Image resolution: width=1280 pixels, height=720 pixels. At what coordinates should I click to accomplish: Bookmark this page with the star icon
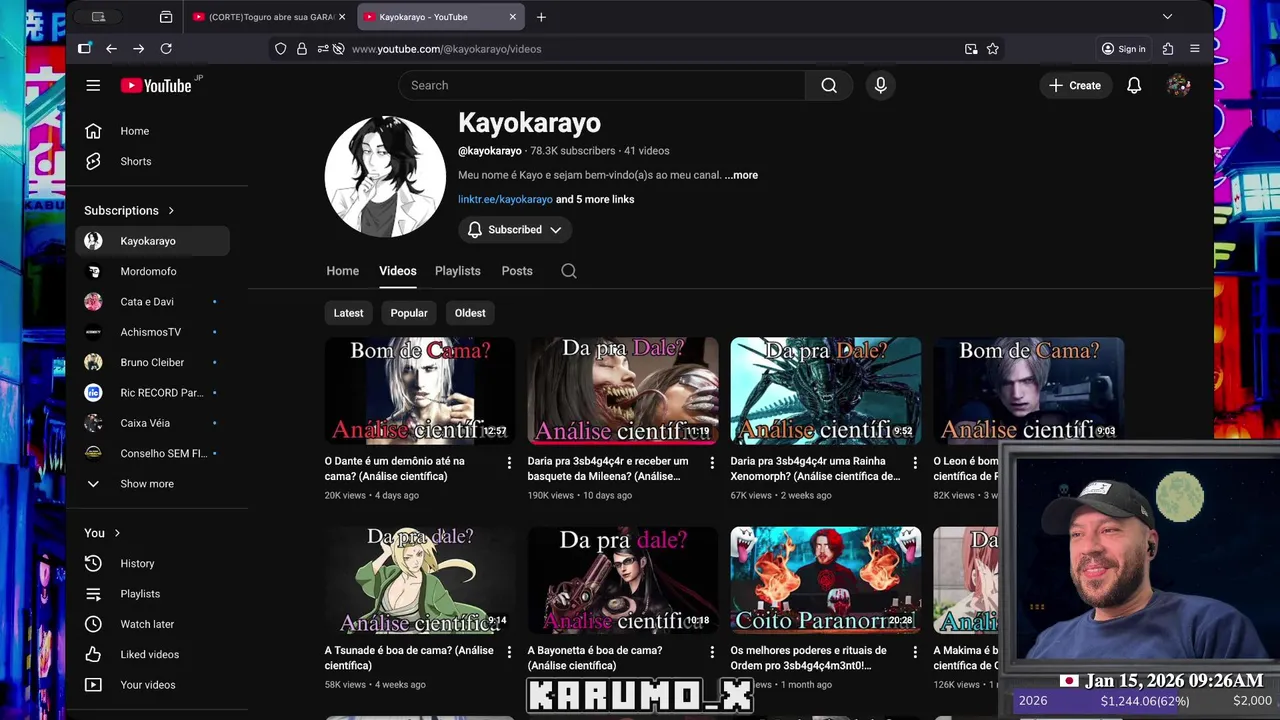tap(993, 49)
